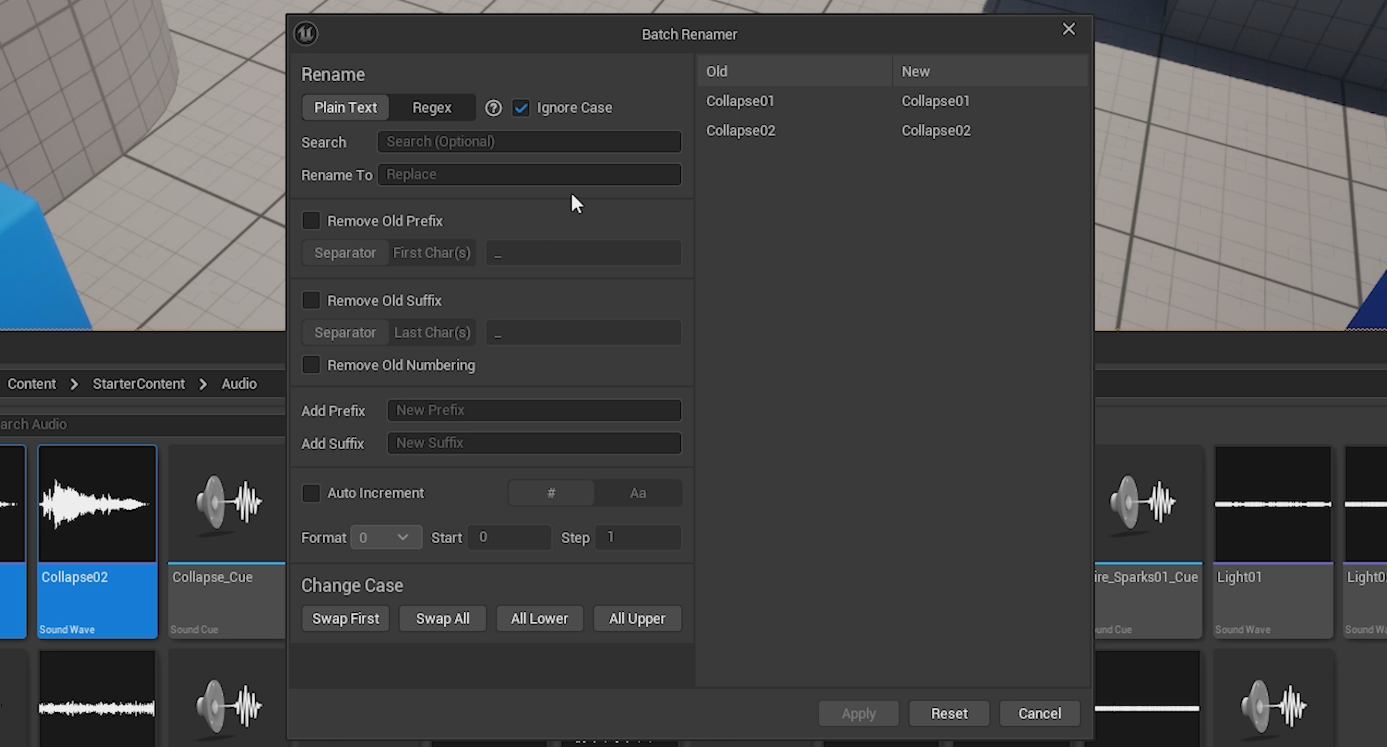The width and height of the screenshot is (1387, 747).
Task: Click the Unreal Engine logo in the dialog header
Action: (306, 33)
